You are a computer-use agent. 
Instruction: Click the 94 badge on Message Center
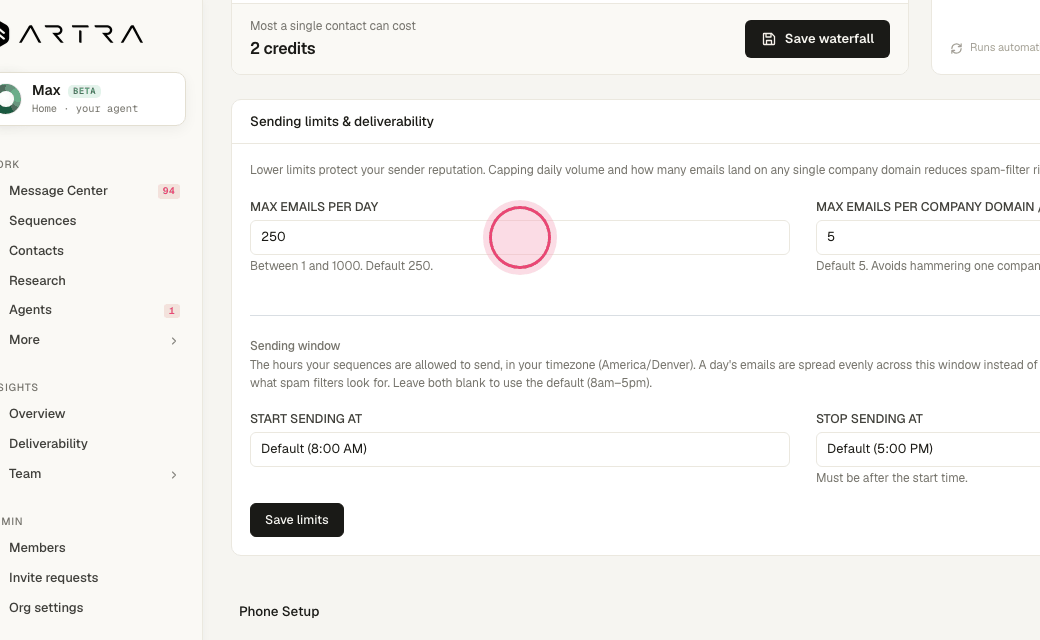coord(168,191)
